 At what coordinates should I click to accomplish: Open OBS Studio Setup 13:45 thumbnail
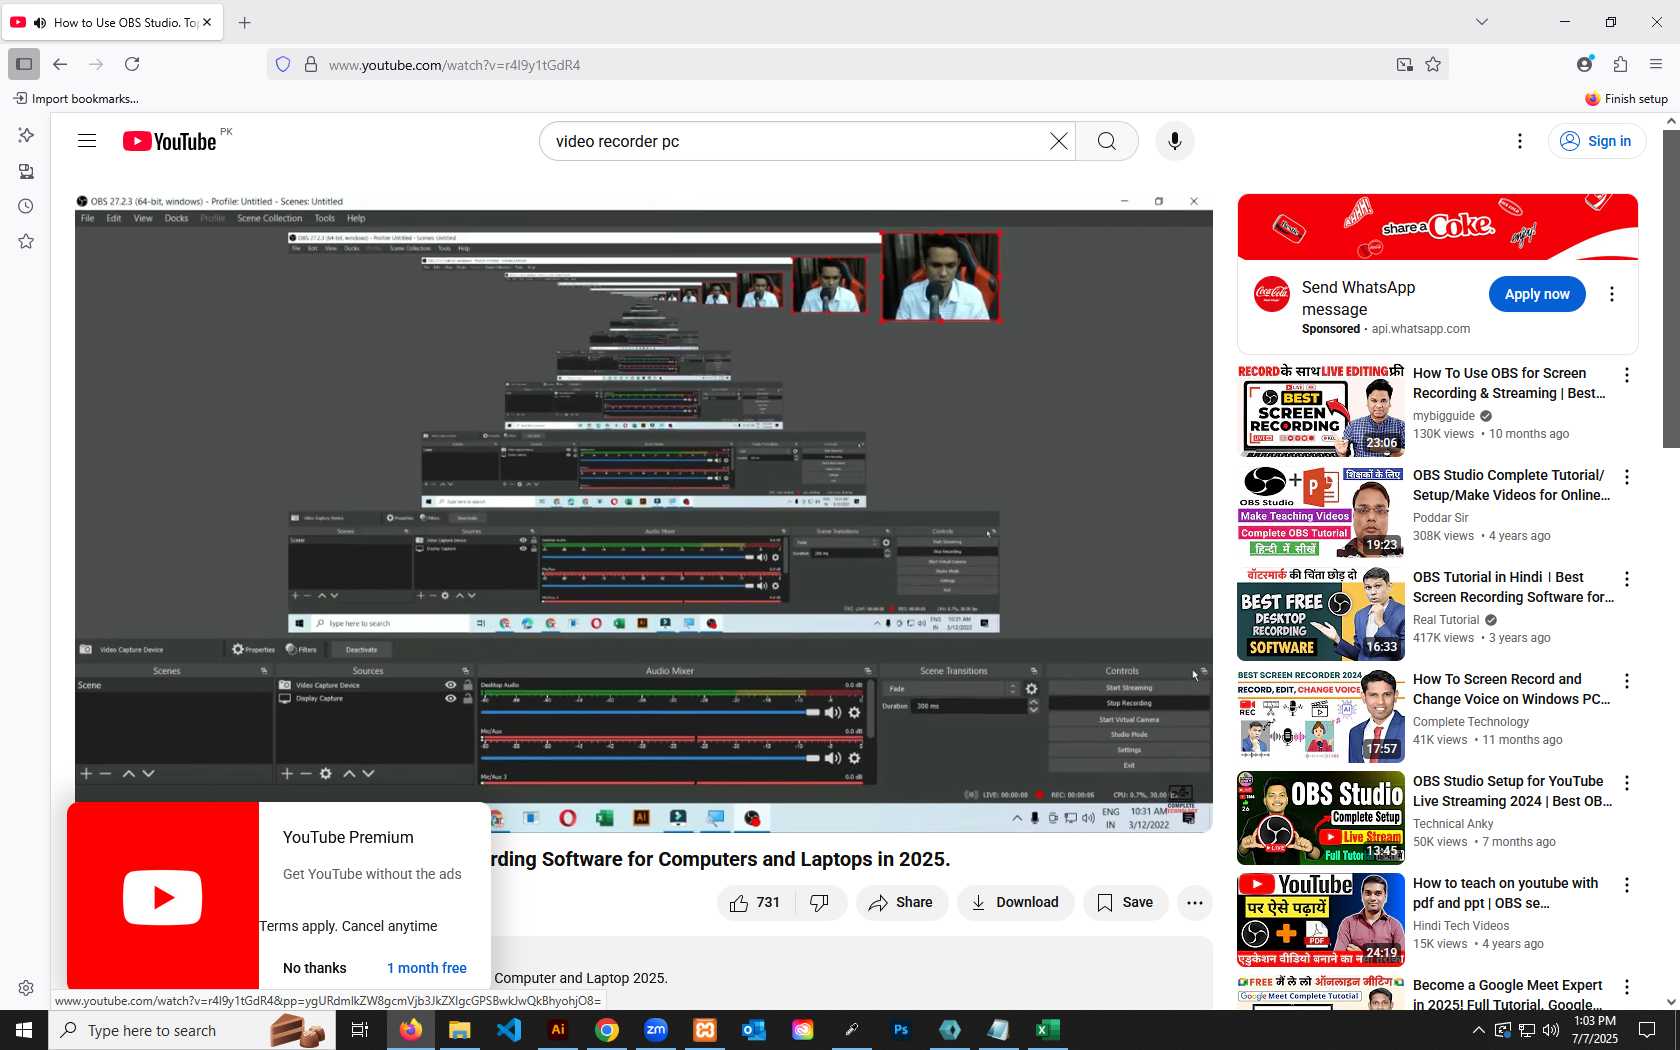[1320, 818]
